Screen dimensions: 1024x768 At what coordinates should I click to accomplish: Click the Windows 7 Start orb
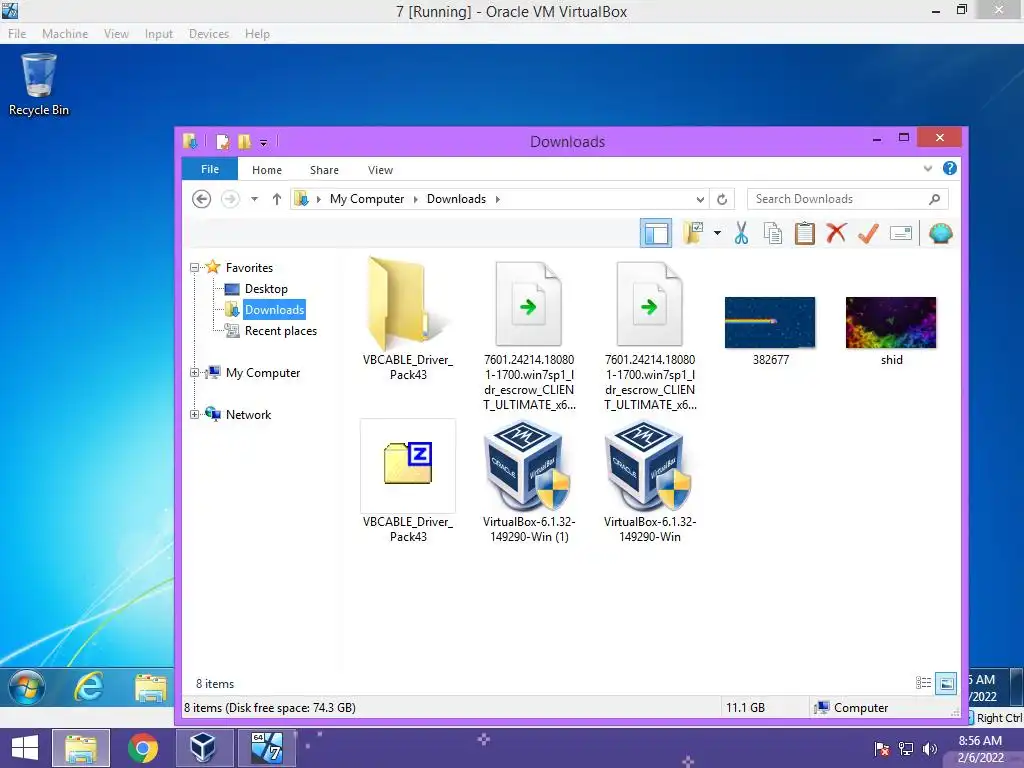point(26,686)
